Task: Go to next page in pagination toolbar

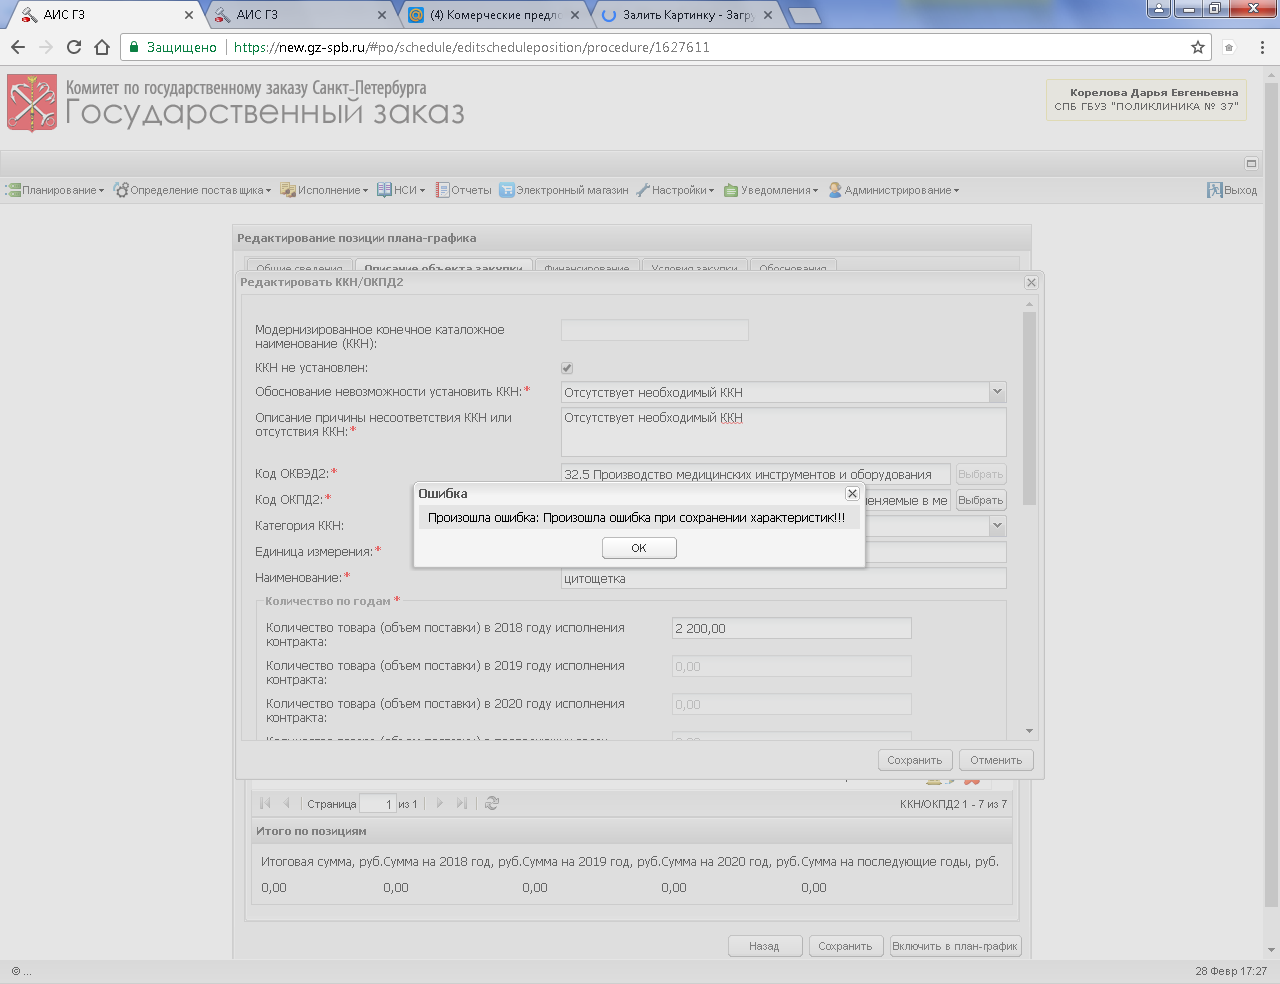Action: pyautogui.click(x=439, y=803)
